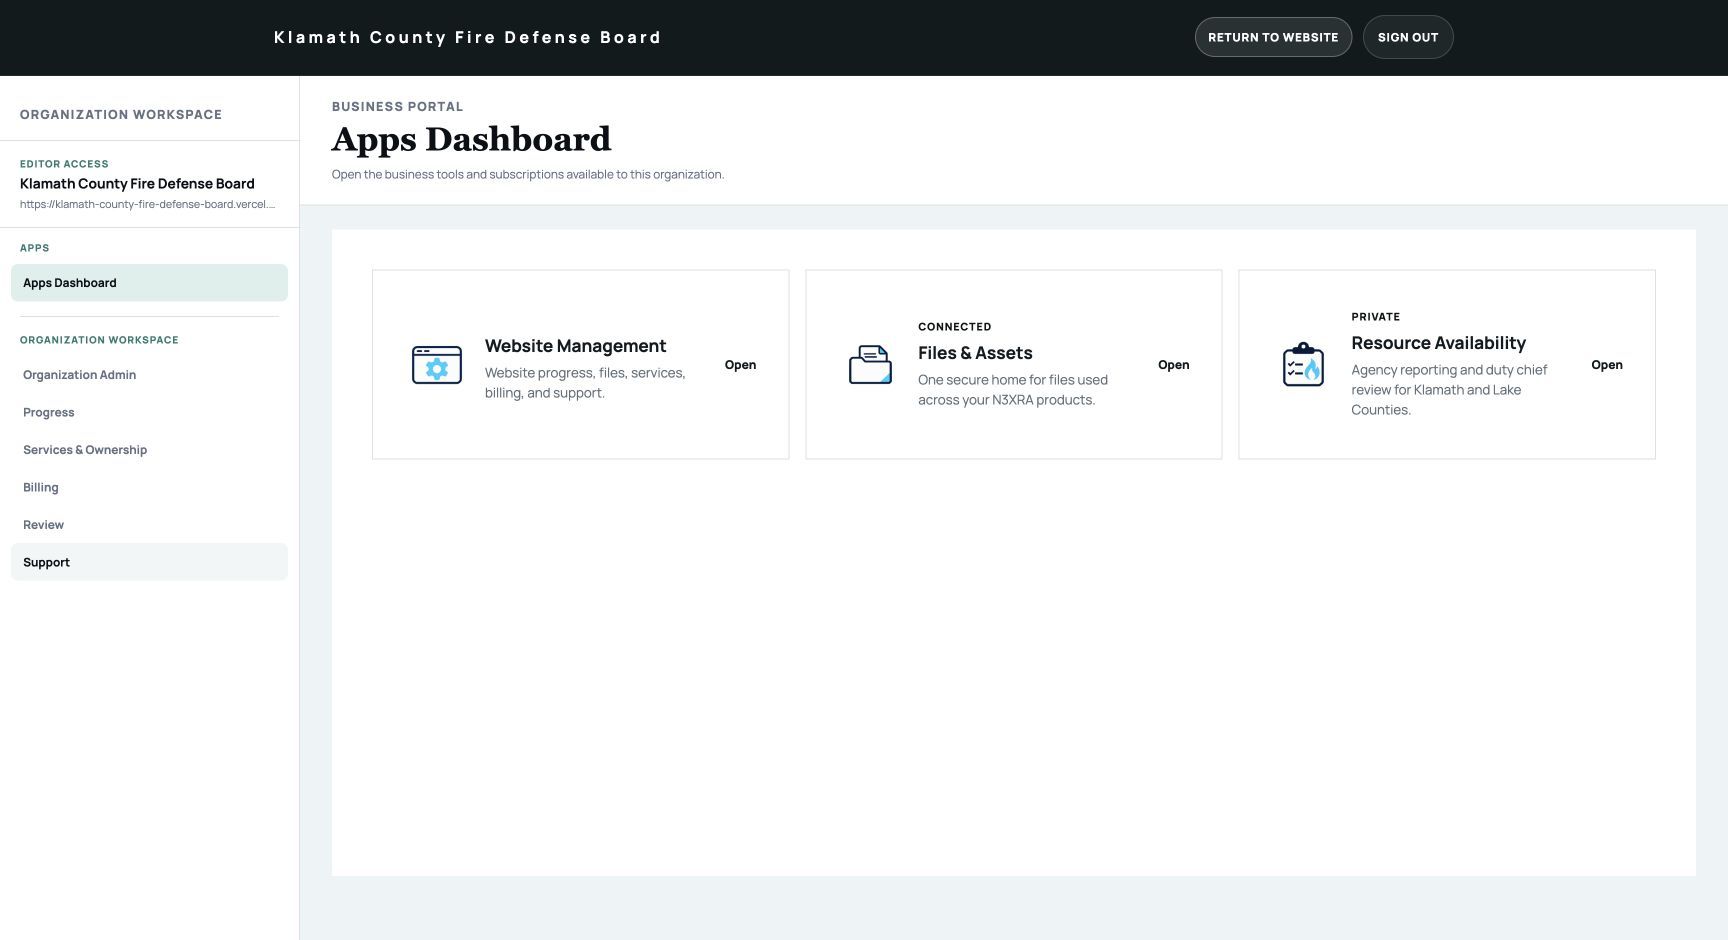Click the Website Management title
Screen dimensions: 1728x940
coord(575,346)
